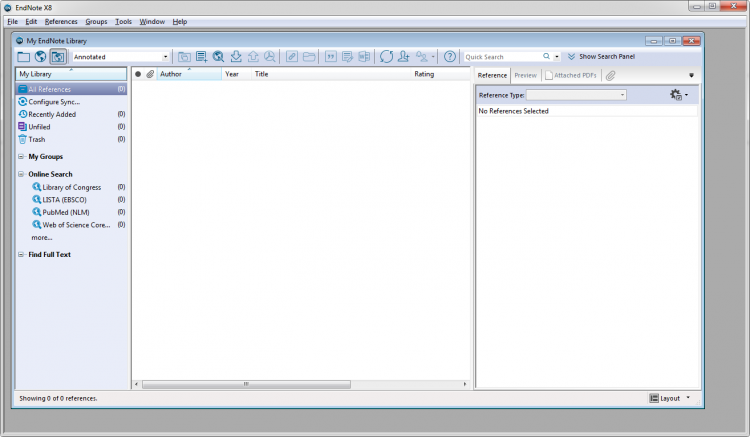Screen dimensions: 750x437
Task: Collapse the Find Full Text section
Action: click(21, 254)
